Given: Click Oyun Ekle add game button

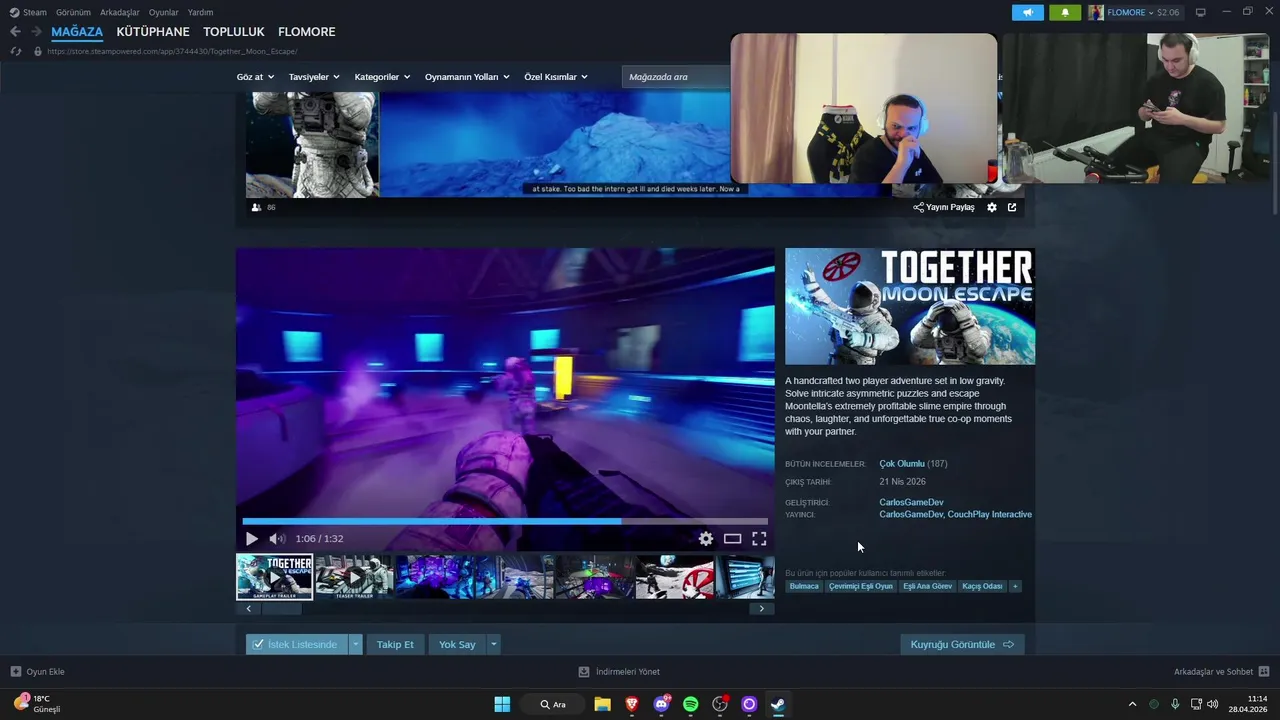Looking at the screenshot, I should coord(38,672).
